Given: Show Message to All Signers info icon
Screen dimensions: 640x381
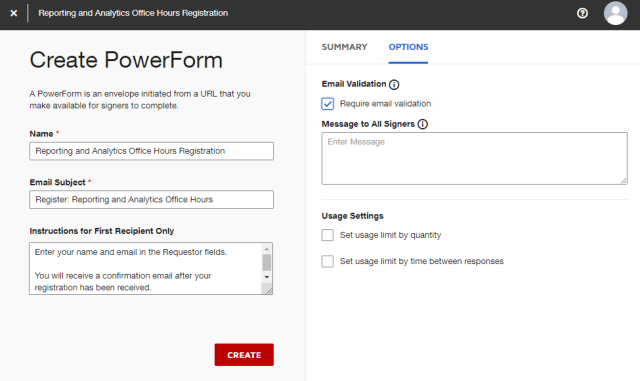Looking at the screenshot, I should point(422,124).
